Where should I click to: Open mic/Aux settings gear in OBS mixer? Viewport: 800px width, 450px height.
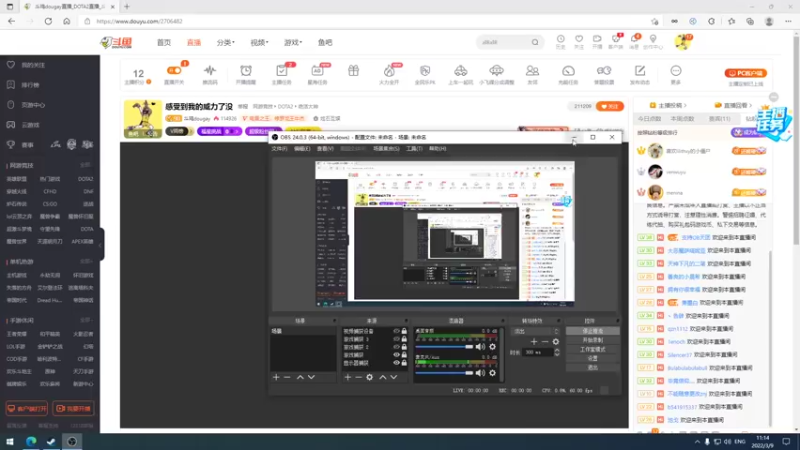492,373
